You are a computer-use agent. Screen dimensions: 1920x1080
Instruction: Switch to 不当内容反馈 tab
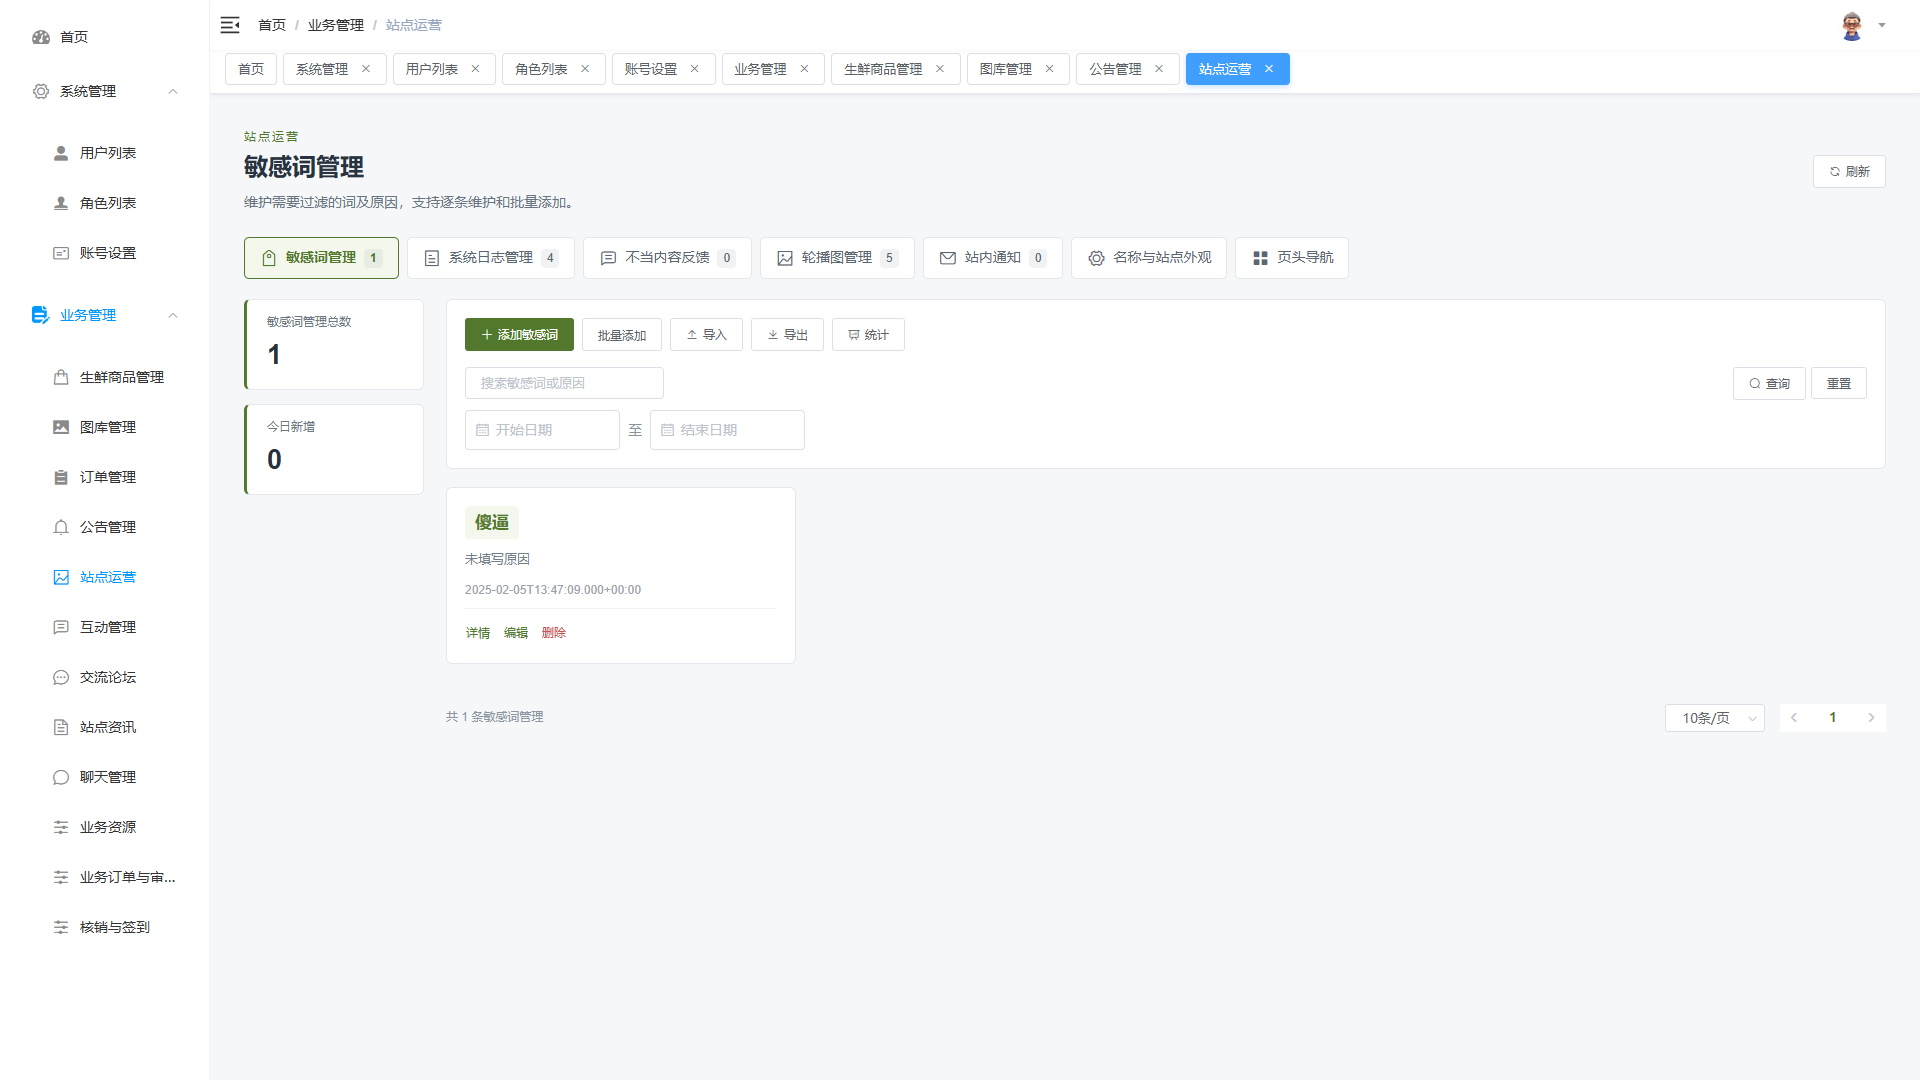click(667, 258)
